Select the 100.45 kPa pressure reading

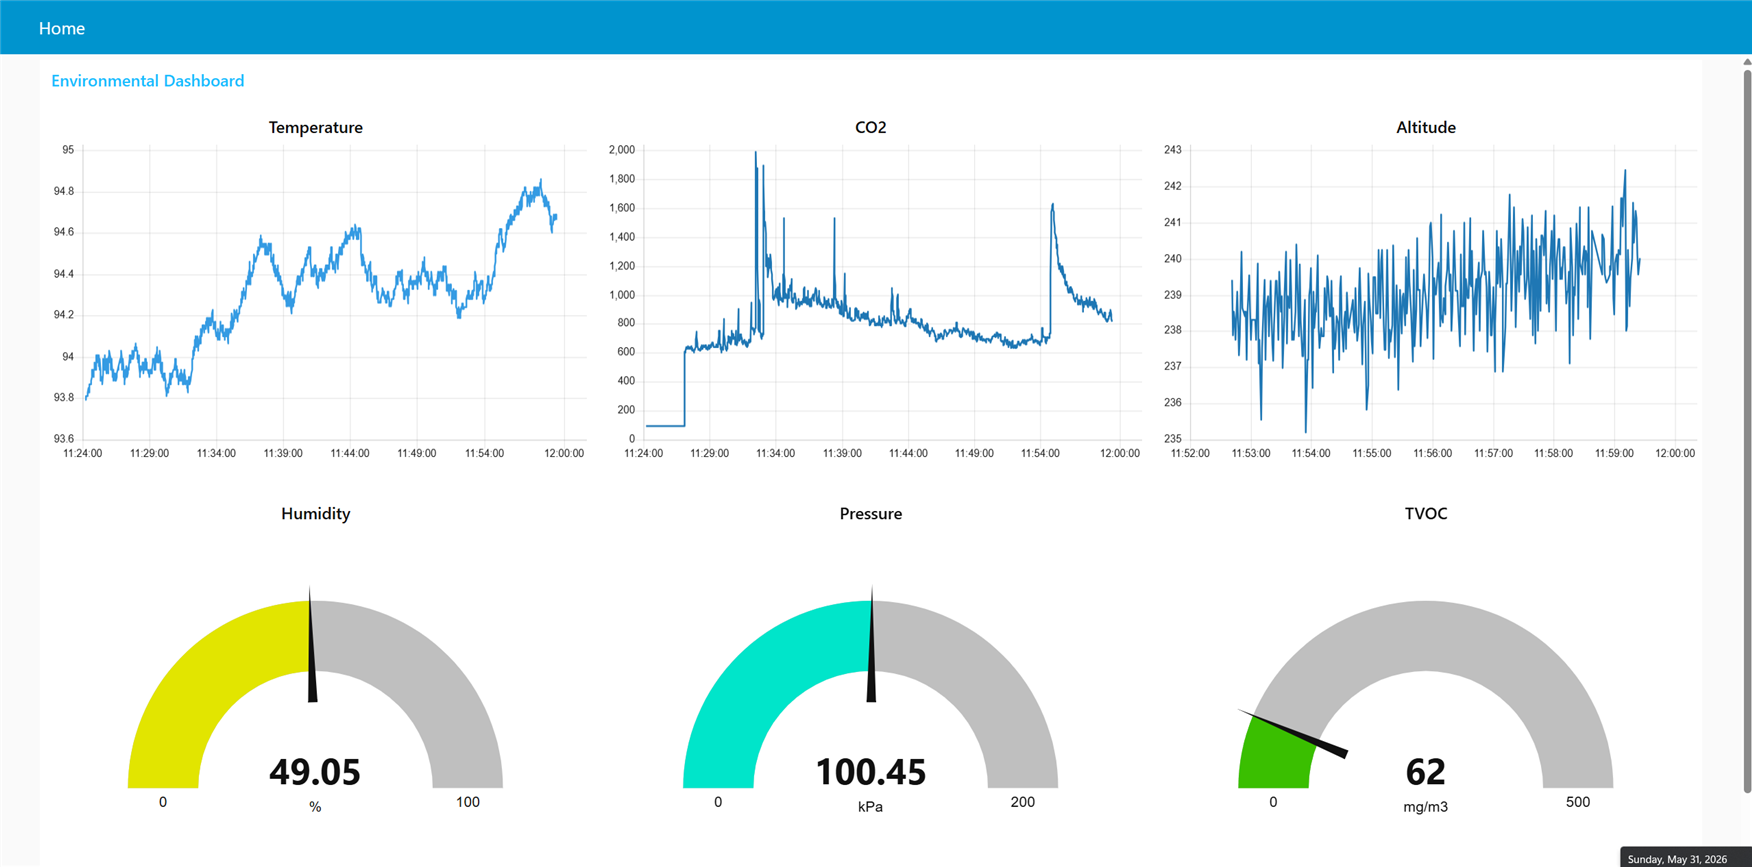coord(870,772)
